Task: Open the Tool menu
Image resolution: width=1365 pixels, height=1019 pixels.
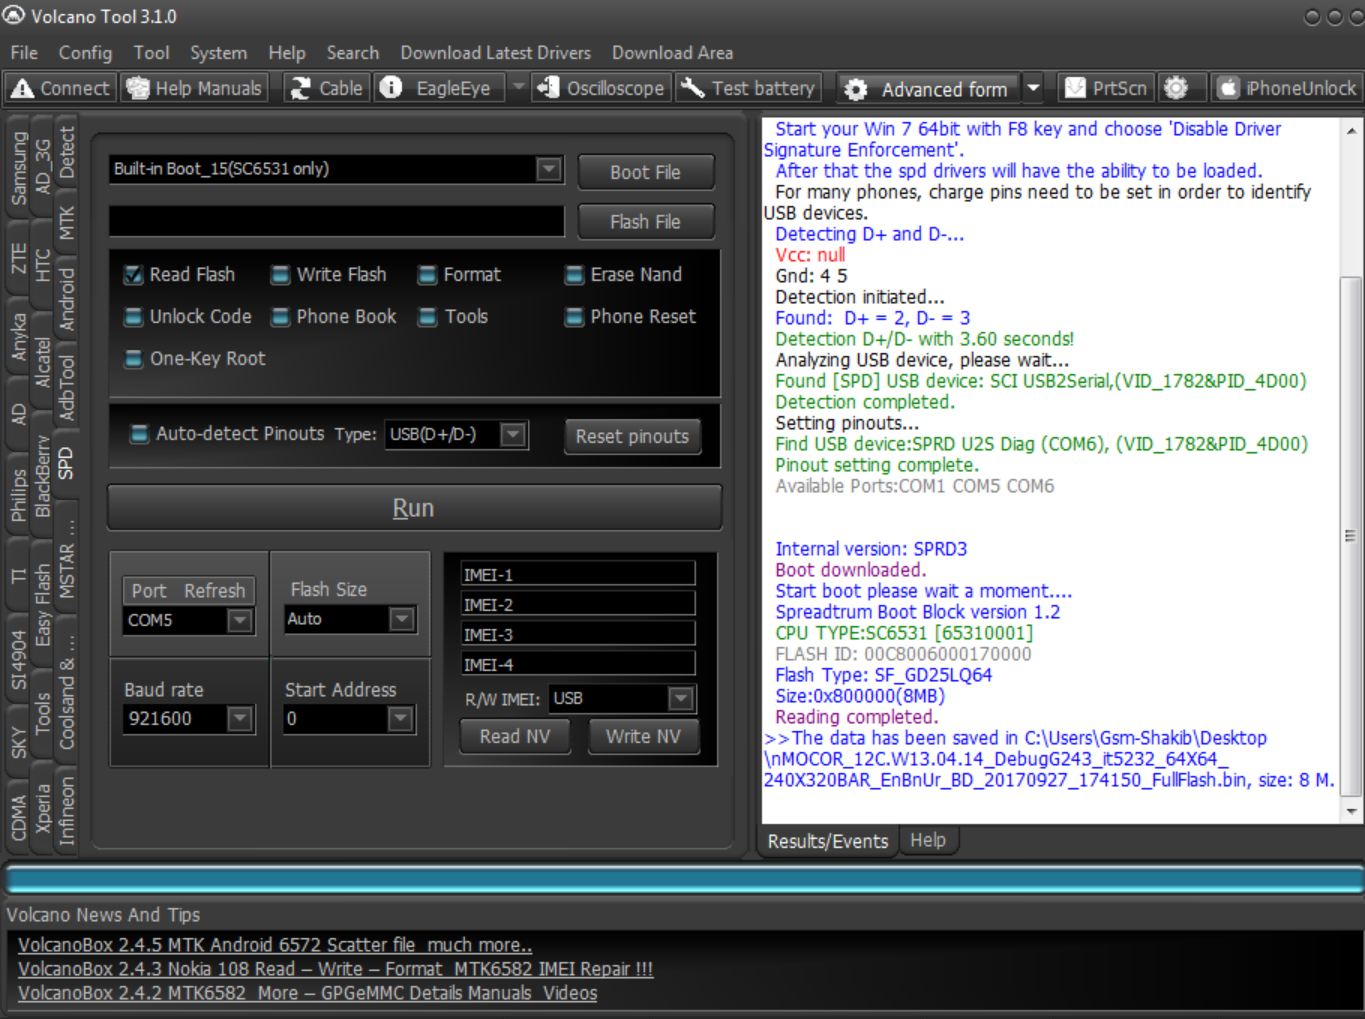Action: click(151, 53)
